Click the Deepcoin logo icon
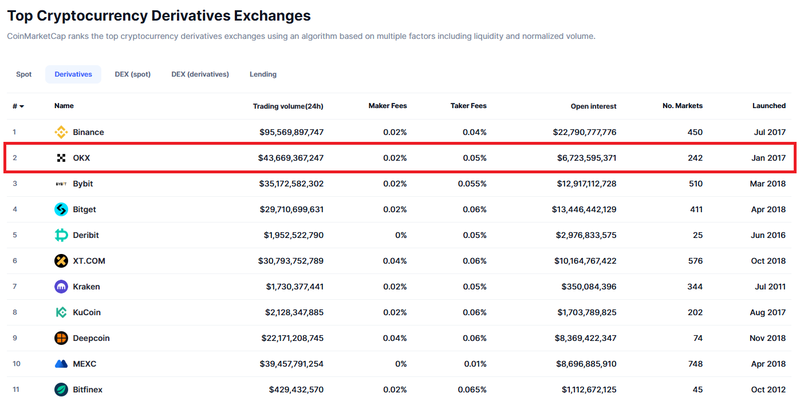Screen dimensions: 800x401 coord(61,338)
